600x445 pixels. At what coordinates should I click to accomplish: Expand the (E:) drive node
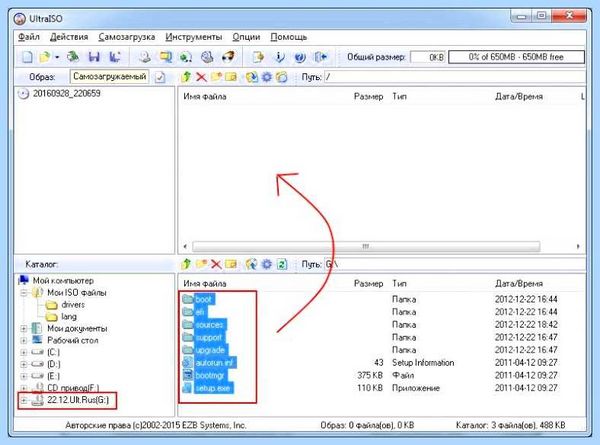point(24,377)
